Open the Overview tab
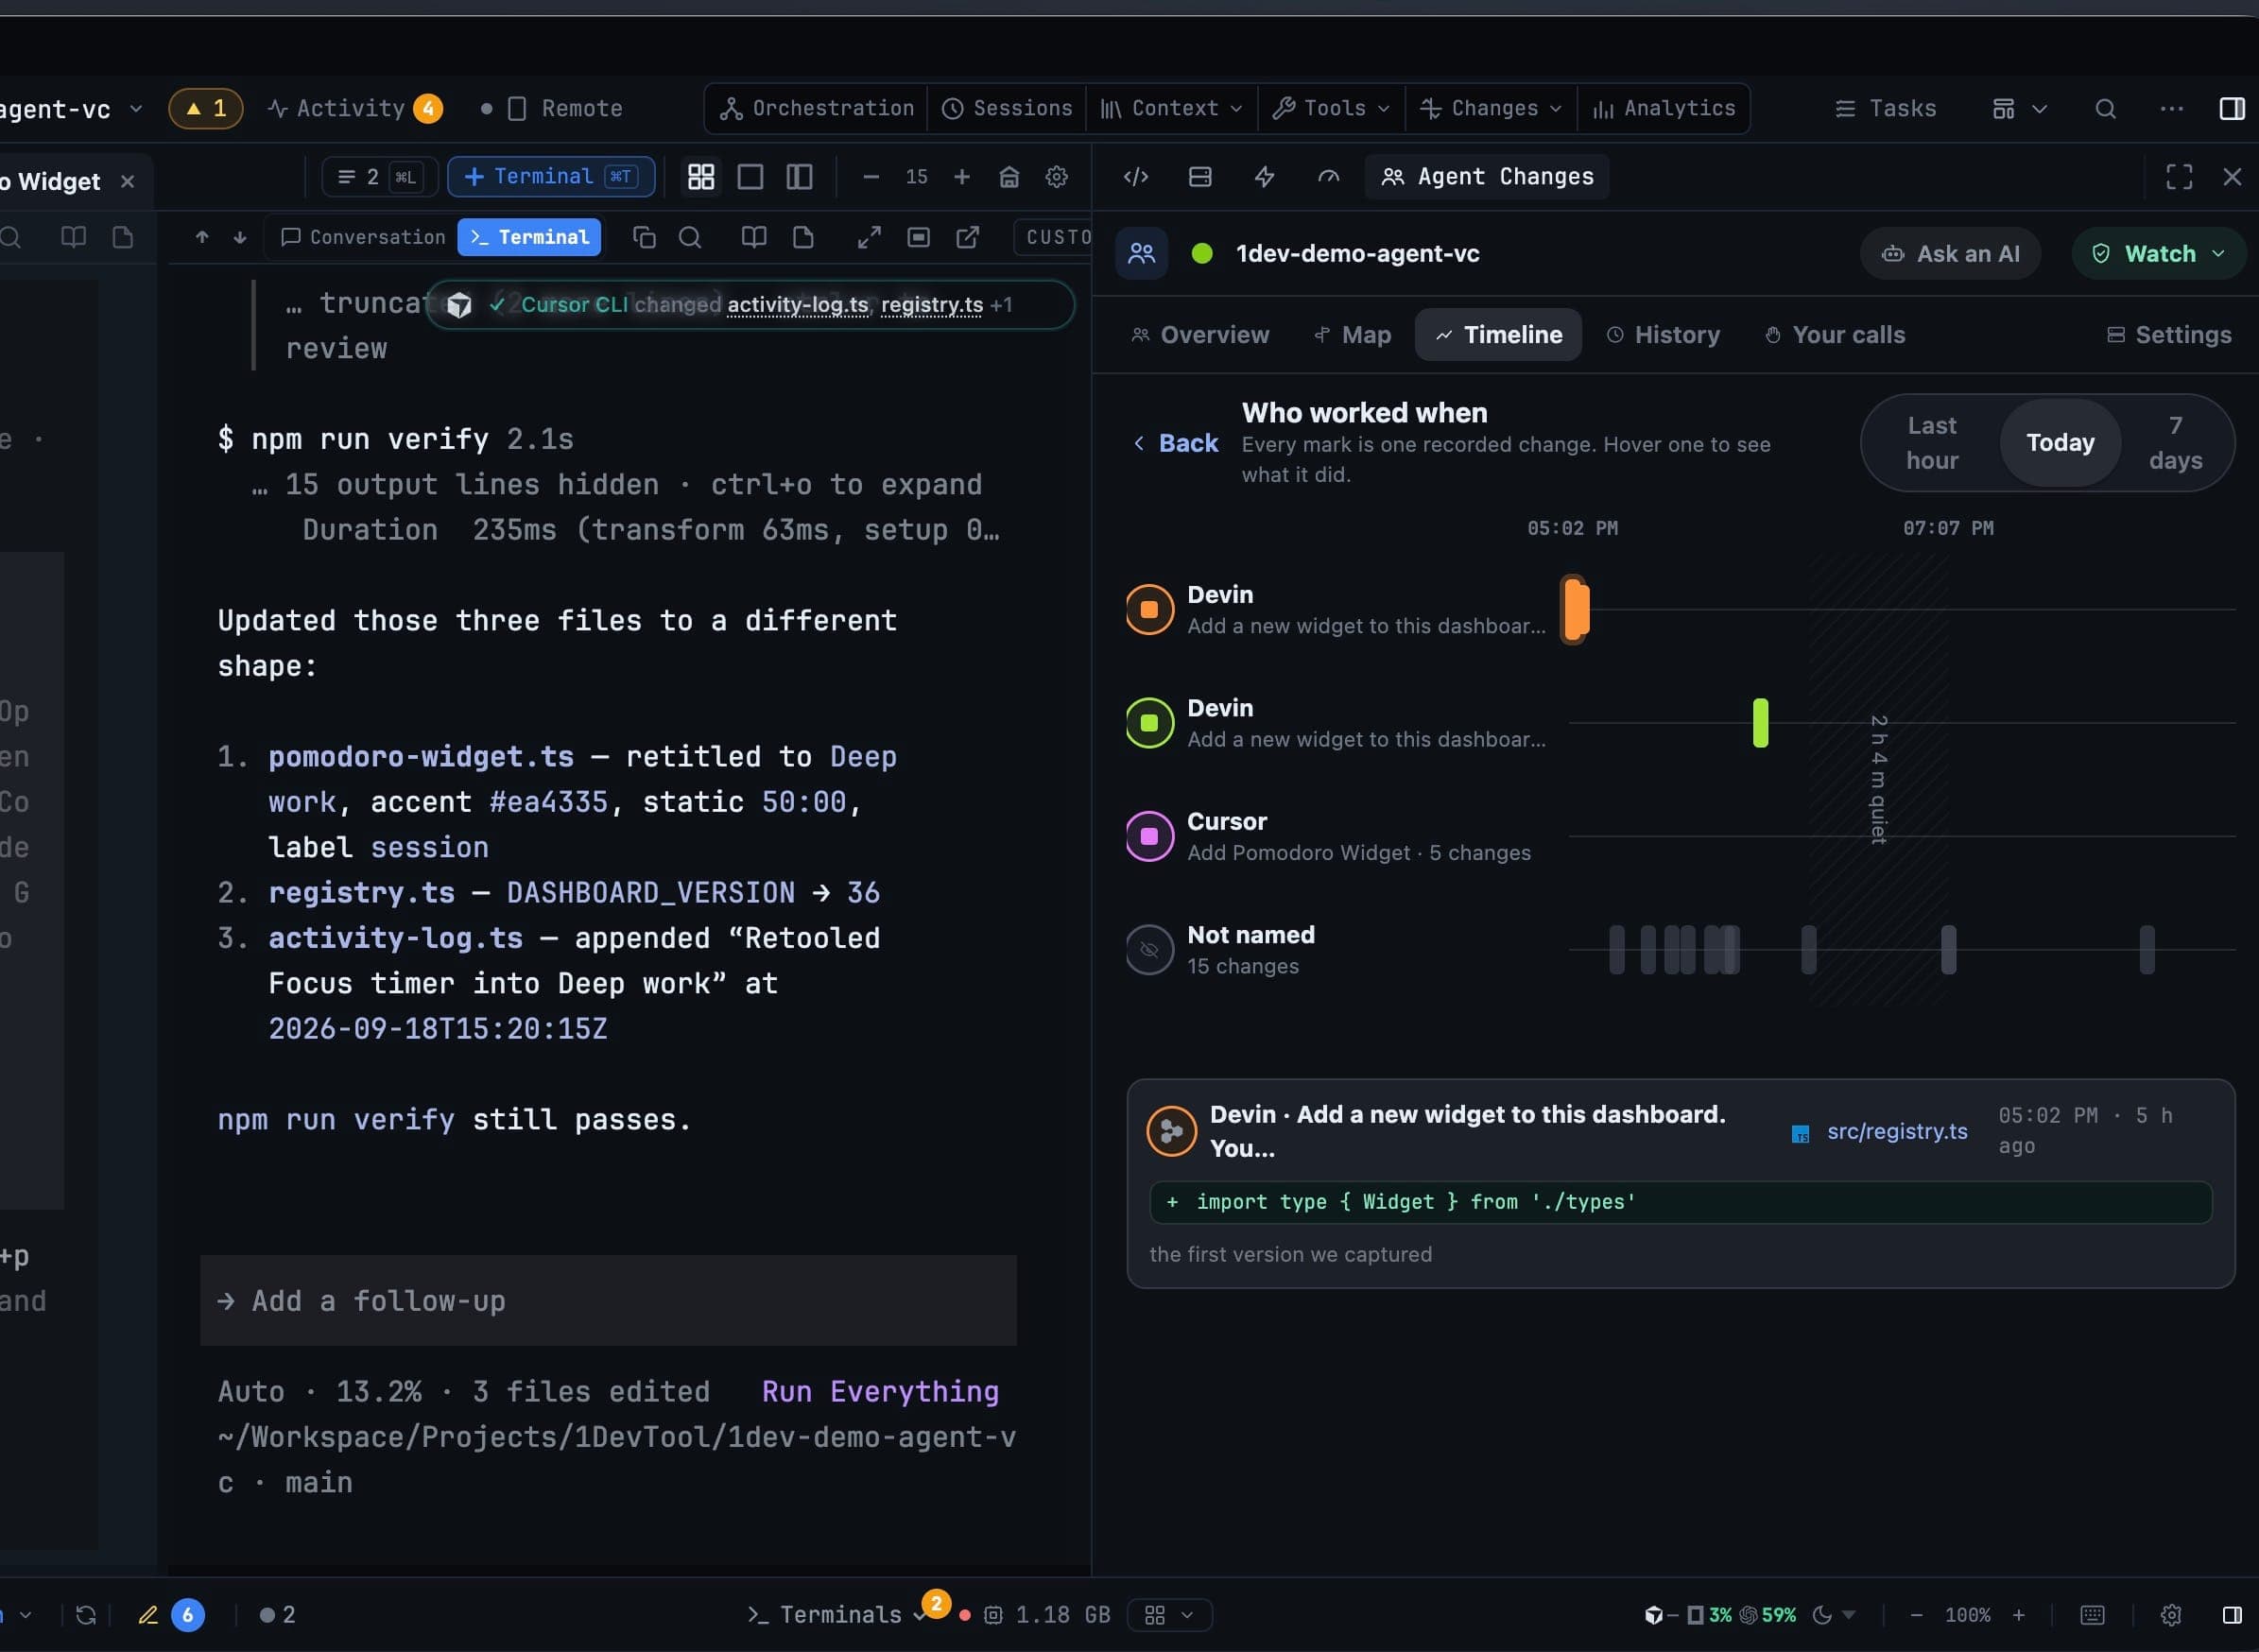Image resolution: width=2259 pixels, height=1652 pixels. (1199, 335)
